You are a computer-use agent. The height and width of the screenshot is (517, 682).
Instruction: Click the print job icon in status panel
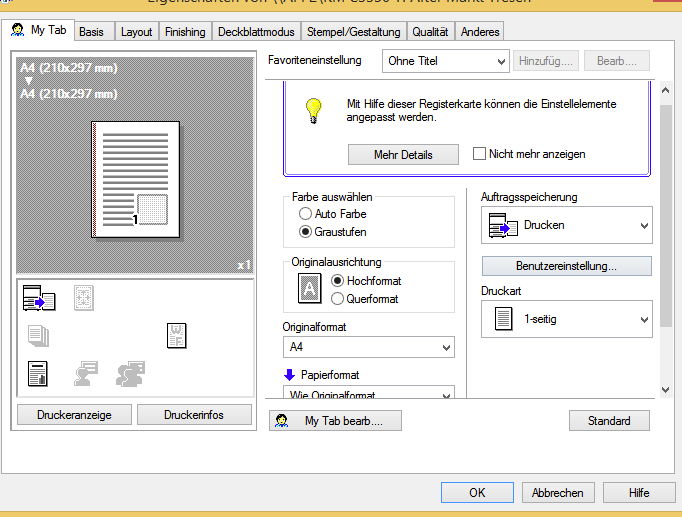point(39,298)
